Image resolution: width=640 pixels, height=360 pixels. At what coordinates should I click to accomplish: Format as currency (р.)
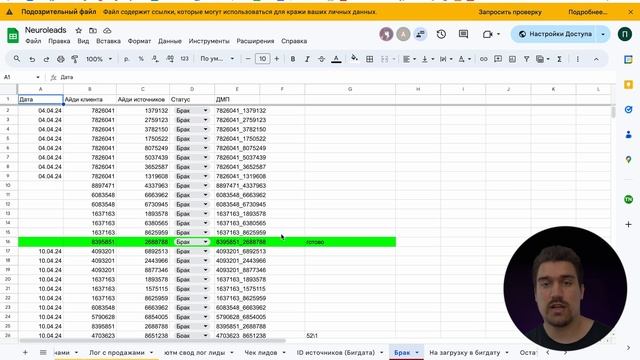pos(127,59)
